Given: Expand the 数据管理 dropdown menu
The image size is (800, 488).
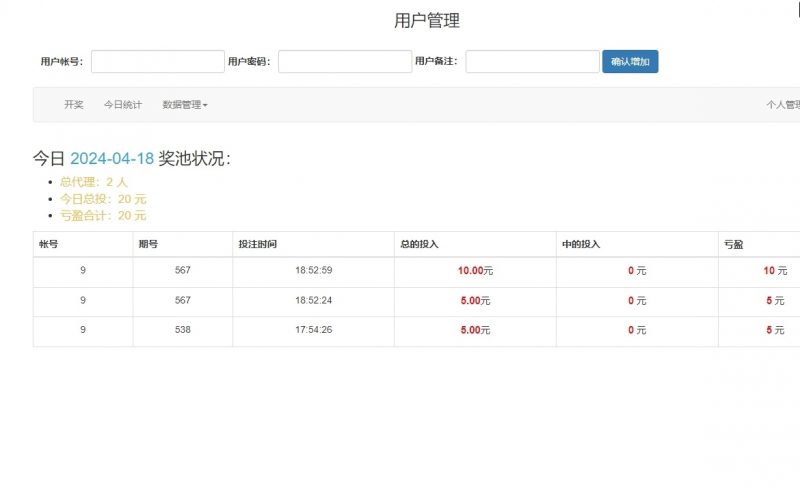Looking at the screenshot, I should [x=185, y=105].
